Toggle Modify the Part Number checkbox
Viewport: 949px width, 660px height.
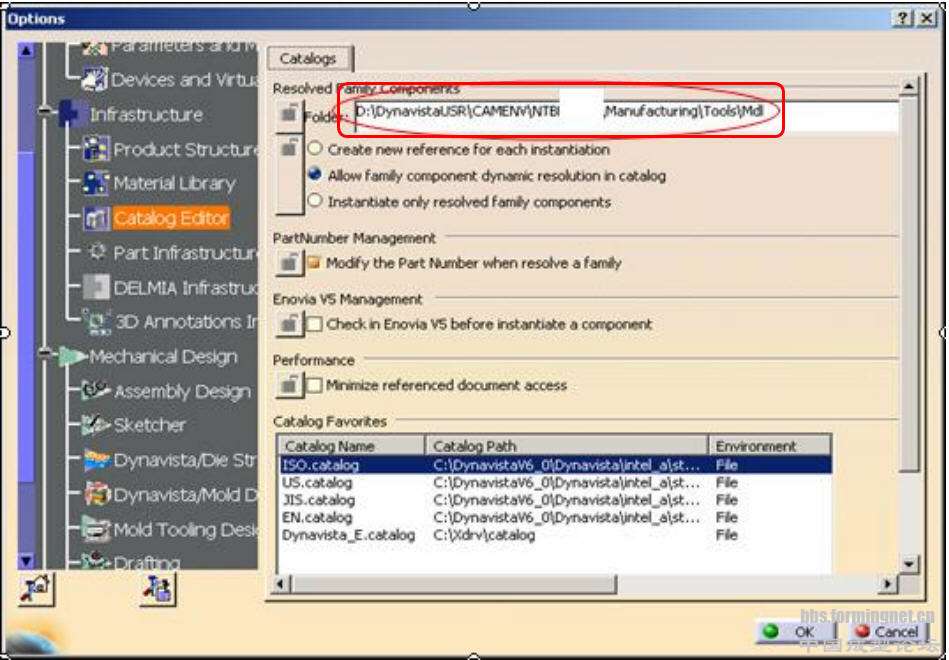315,264
